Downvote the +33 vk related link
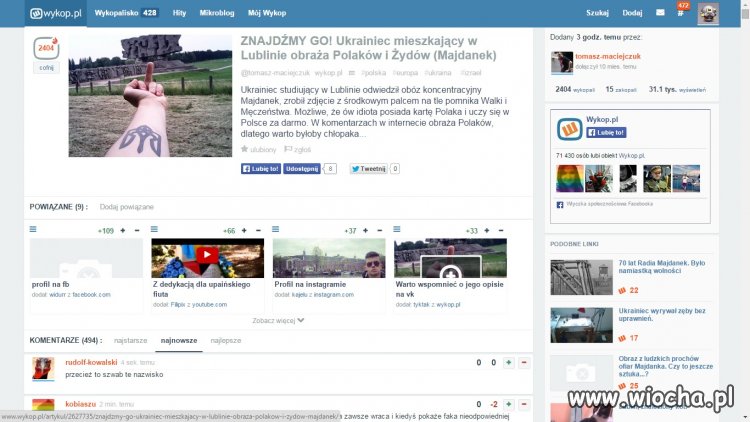Screen dimensions: 750x422 click(501, 231)
